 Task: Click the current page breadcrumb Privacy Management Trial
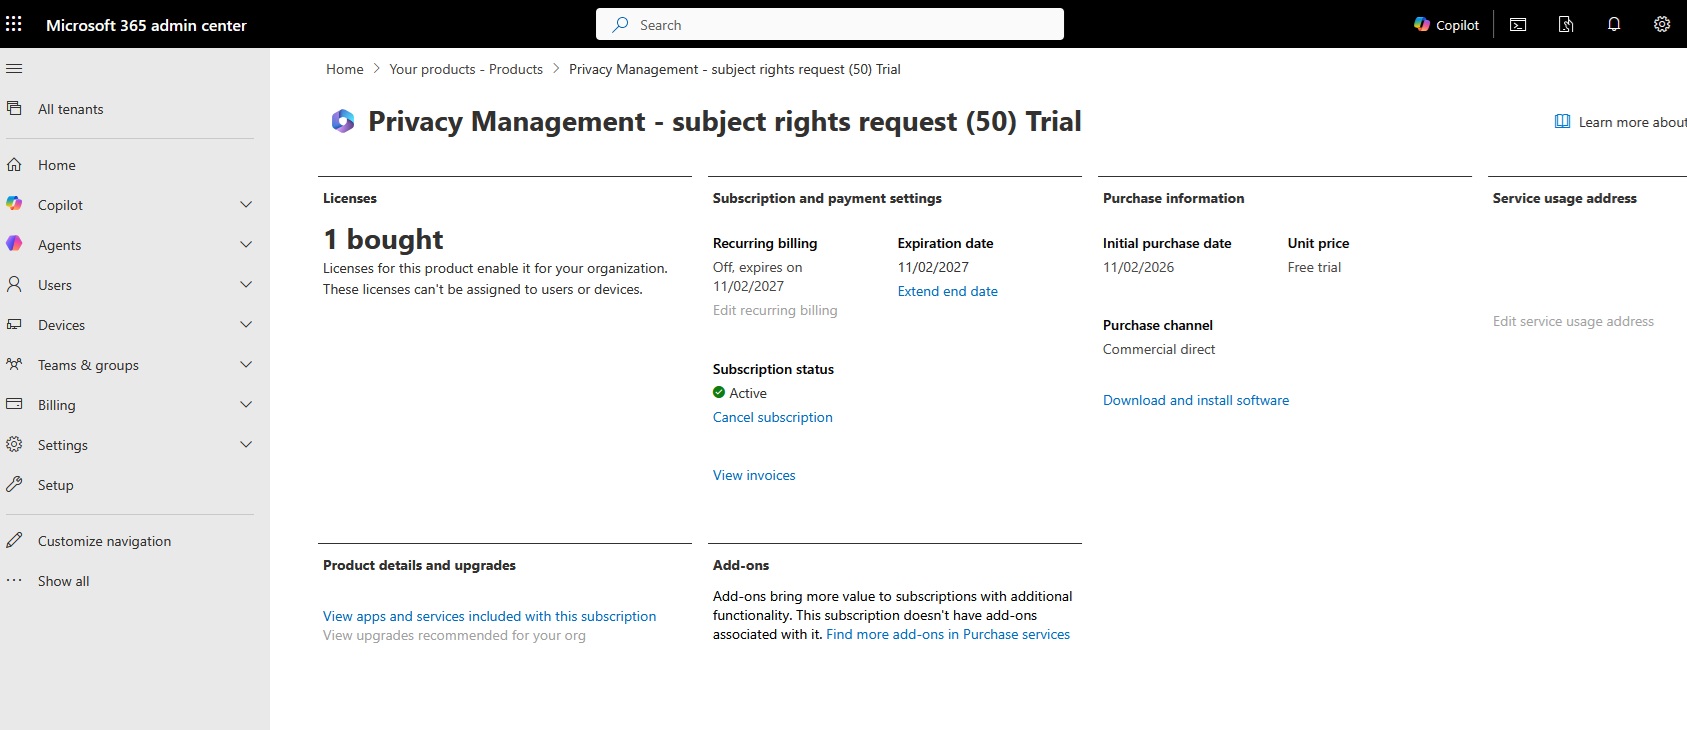click(735, 69)
